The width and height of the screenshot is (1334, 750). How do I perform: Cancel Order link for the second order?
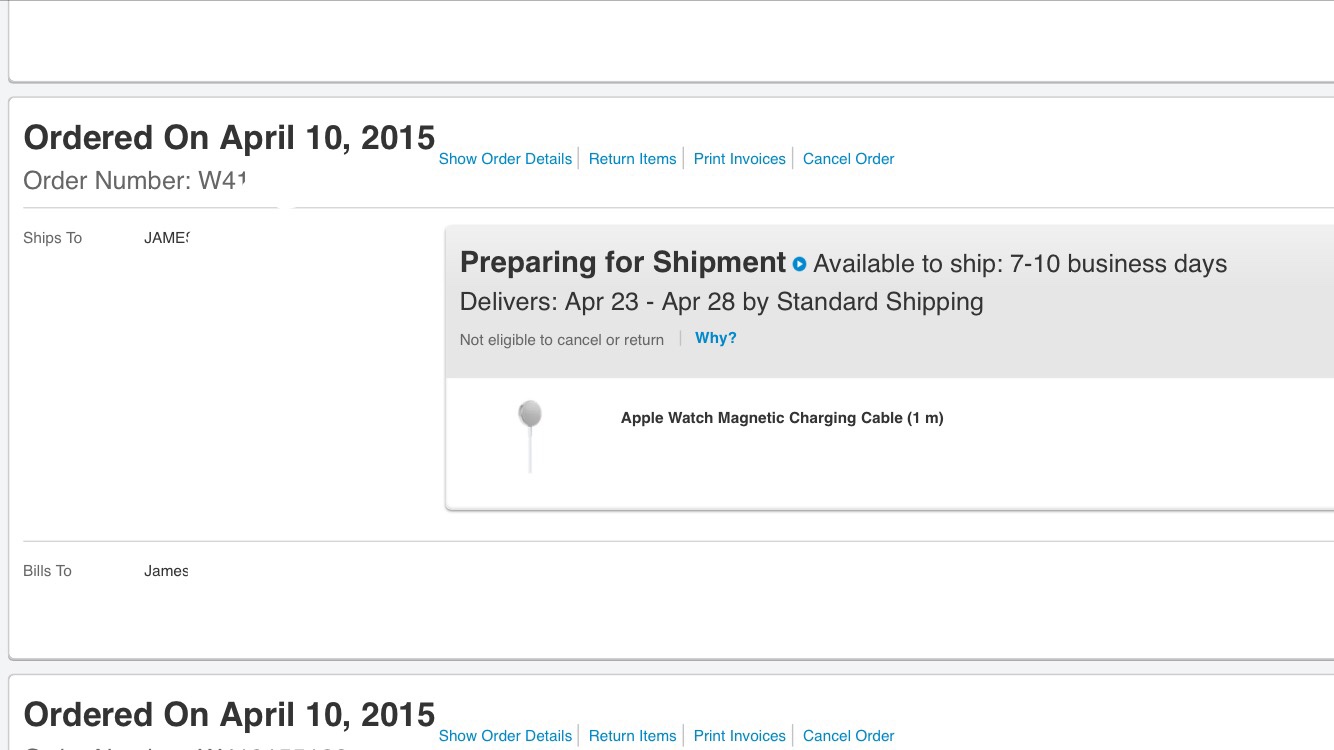[x=848, y=736]
